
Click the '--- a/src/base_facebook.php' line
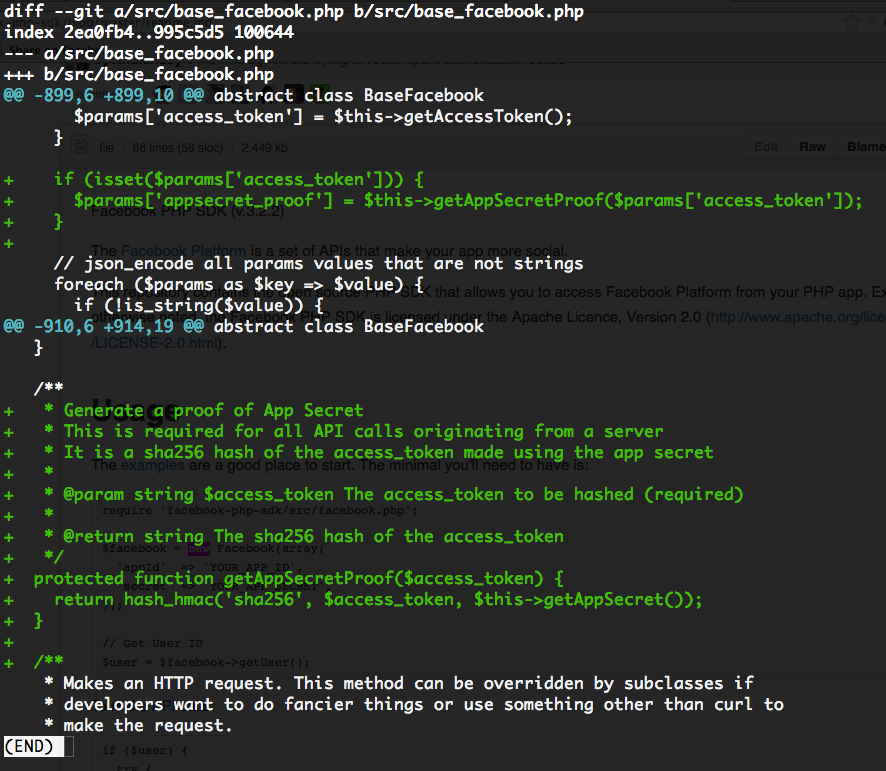[x=139, y=54]
